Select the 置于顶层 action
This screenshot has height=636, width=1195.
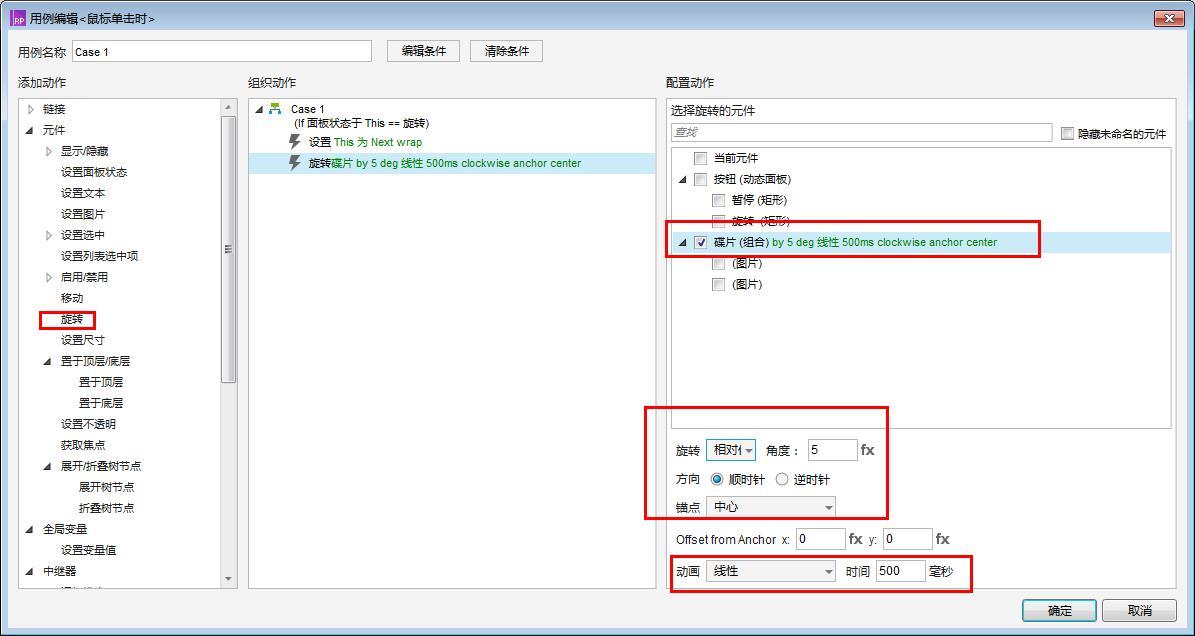101,382
